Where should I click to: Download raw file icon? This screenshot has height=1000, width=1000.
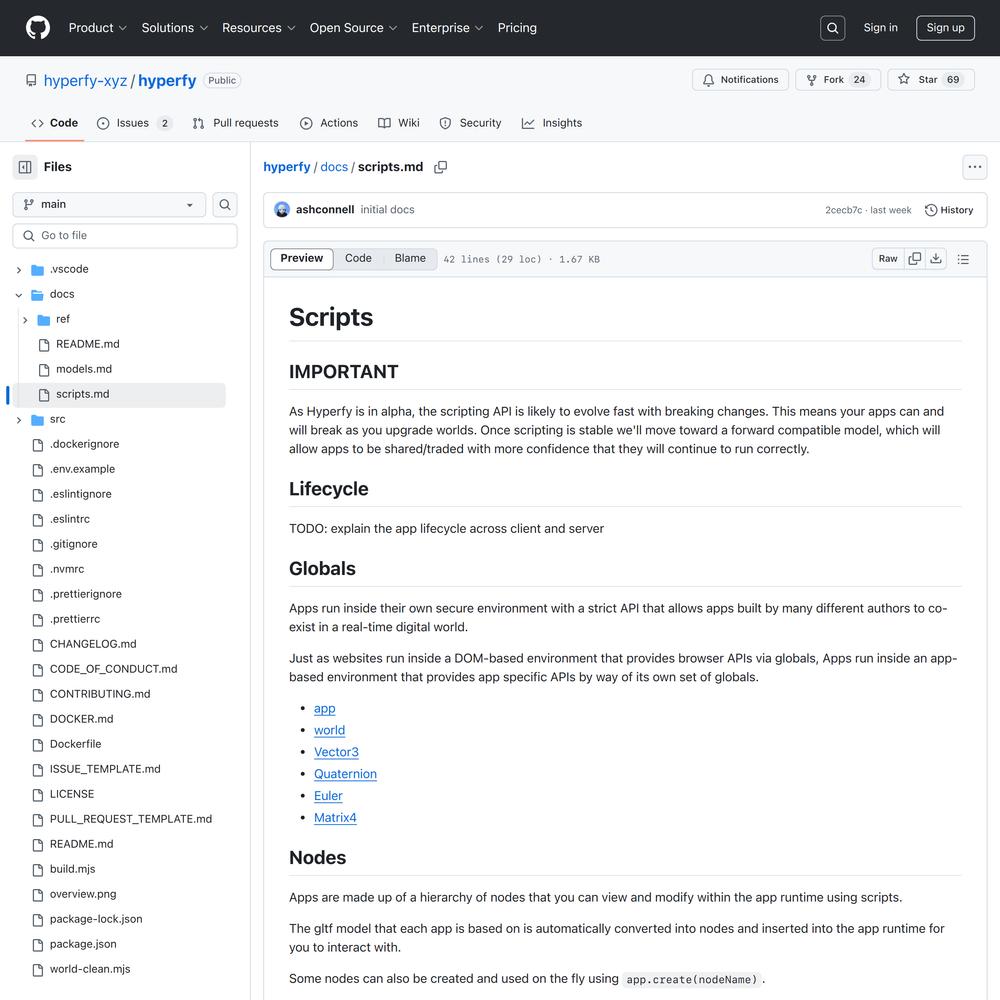pos(936,259)
